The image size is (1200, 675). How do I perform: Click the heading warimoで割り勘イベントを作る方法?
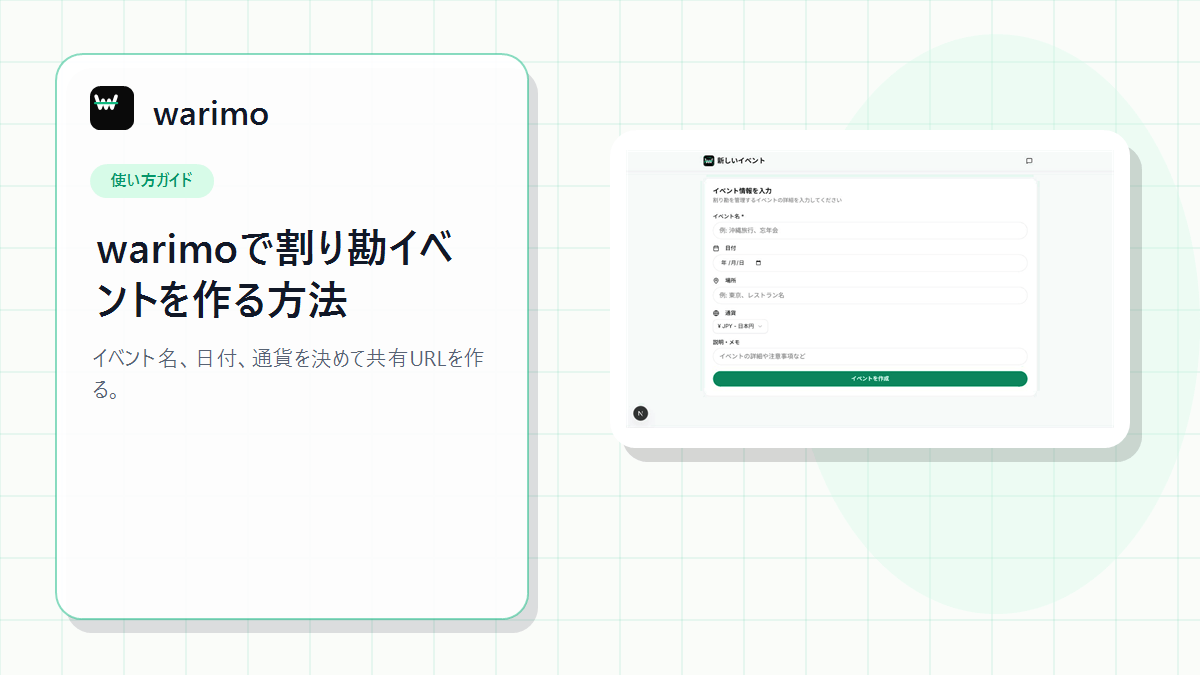(x=277, y=274)
